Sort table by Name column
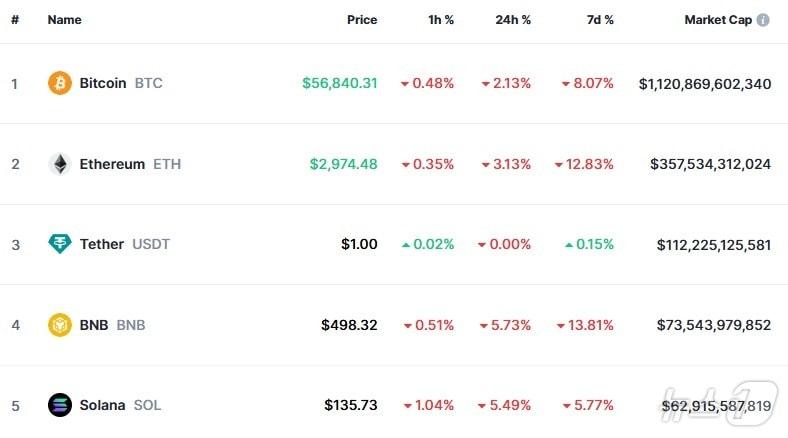The height and width of the screenshot is (438, 788). [64, 20]
